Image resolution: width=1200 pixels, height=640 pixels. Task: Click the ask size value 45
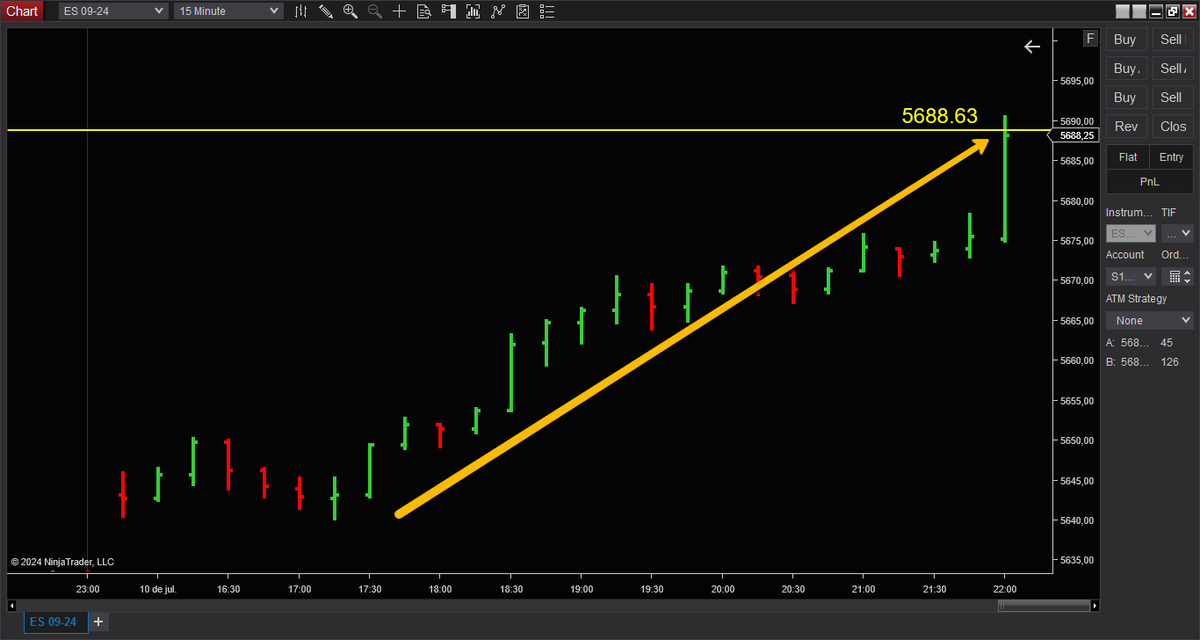[x=1166, y=343]
